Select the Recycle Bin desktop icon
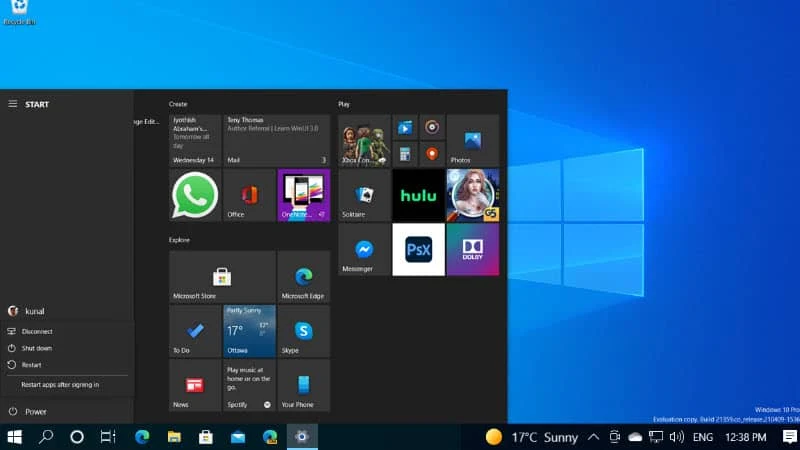This screenshot has width=800, height=450. [19, 12]
